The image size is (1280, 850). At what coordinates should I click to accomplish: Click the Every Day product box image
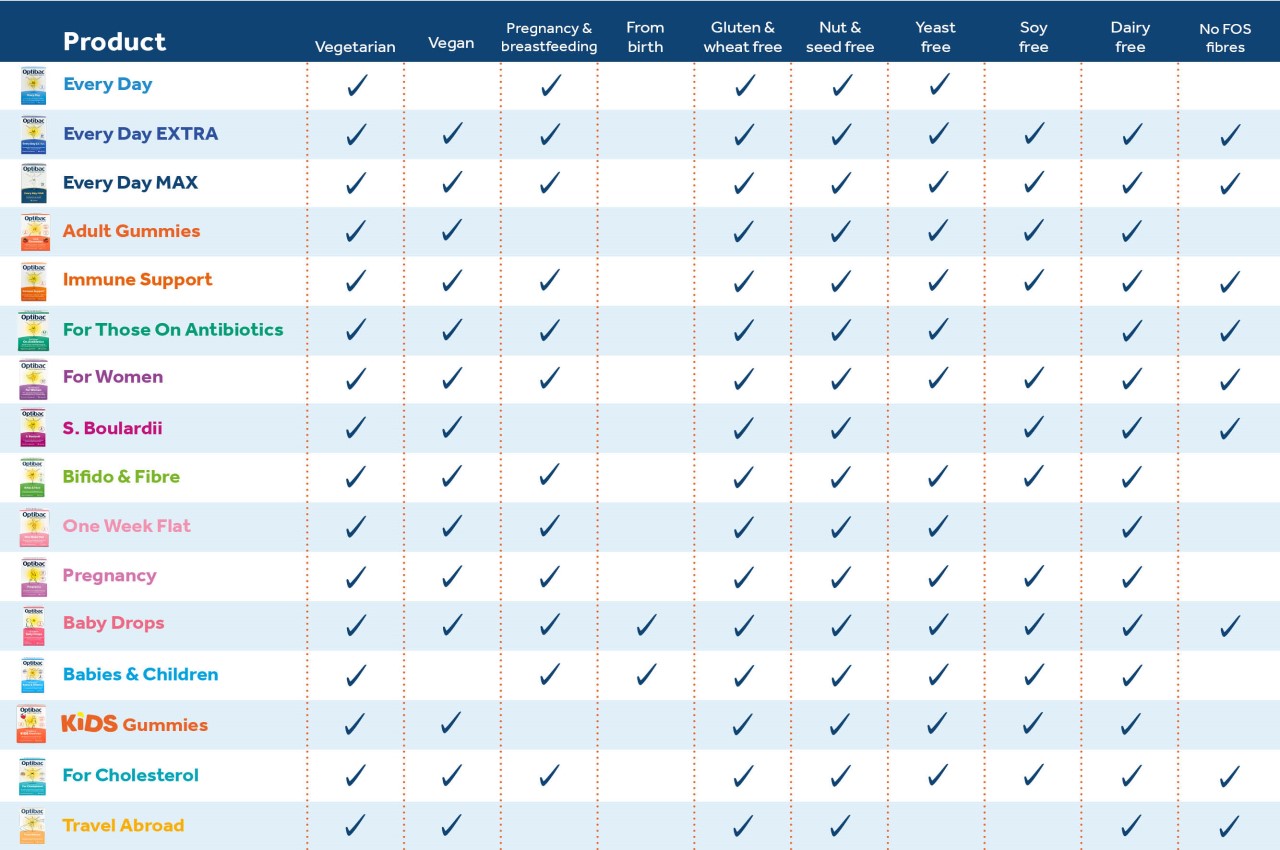pyautogui.click(x=33, y=85)
